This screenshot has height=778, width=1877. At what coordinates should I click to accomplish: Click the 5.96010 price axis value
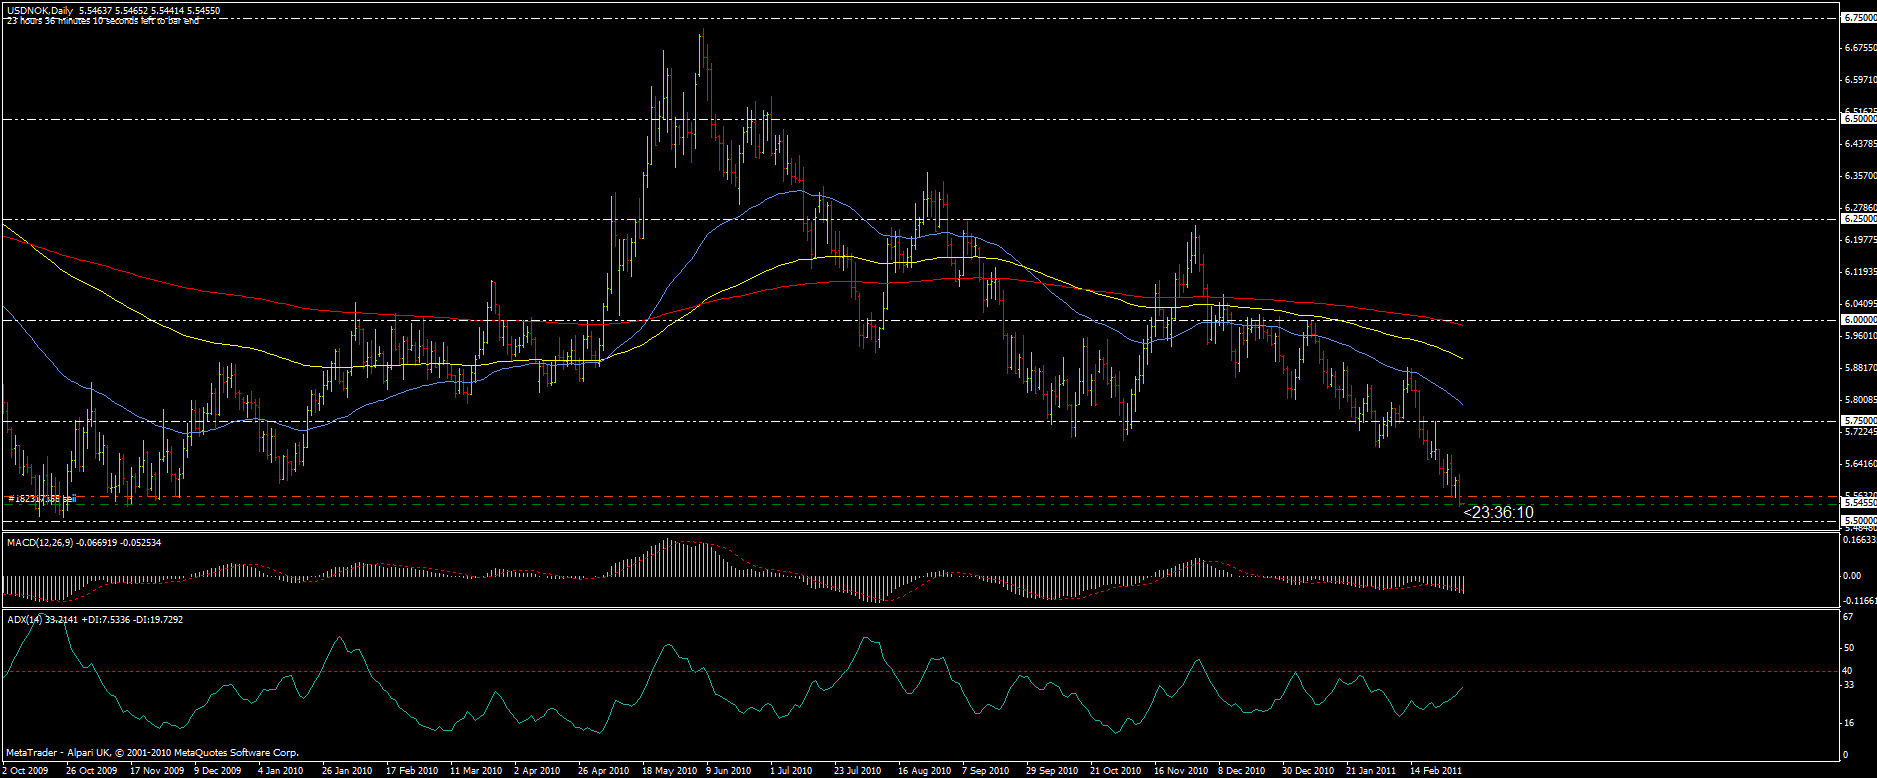tap(1859, 335)
